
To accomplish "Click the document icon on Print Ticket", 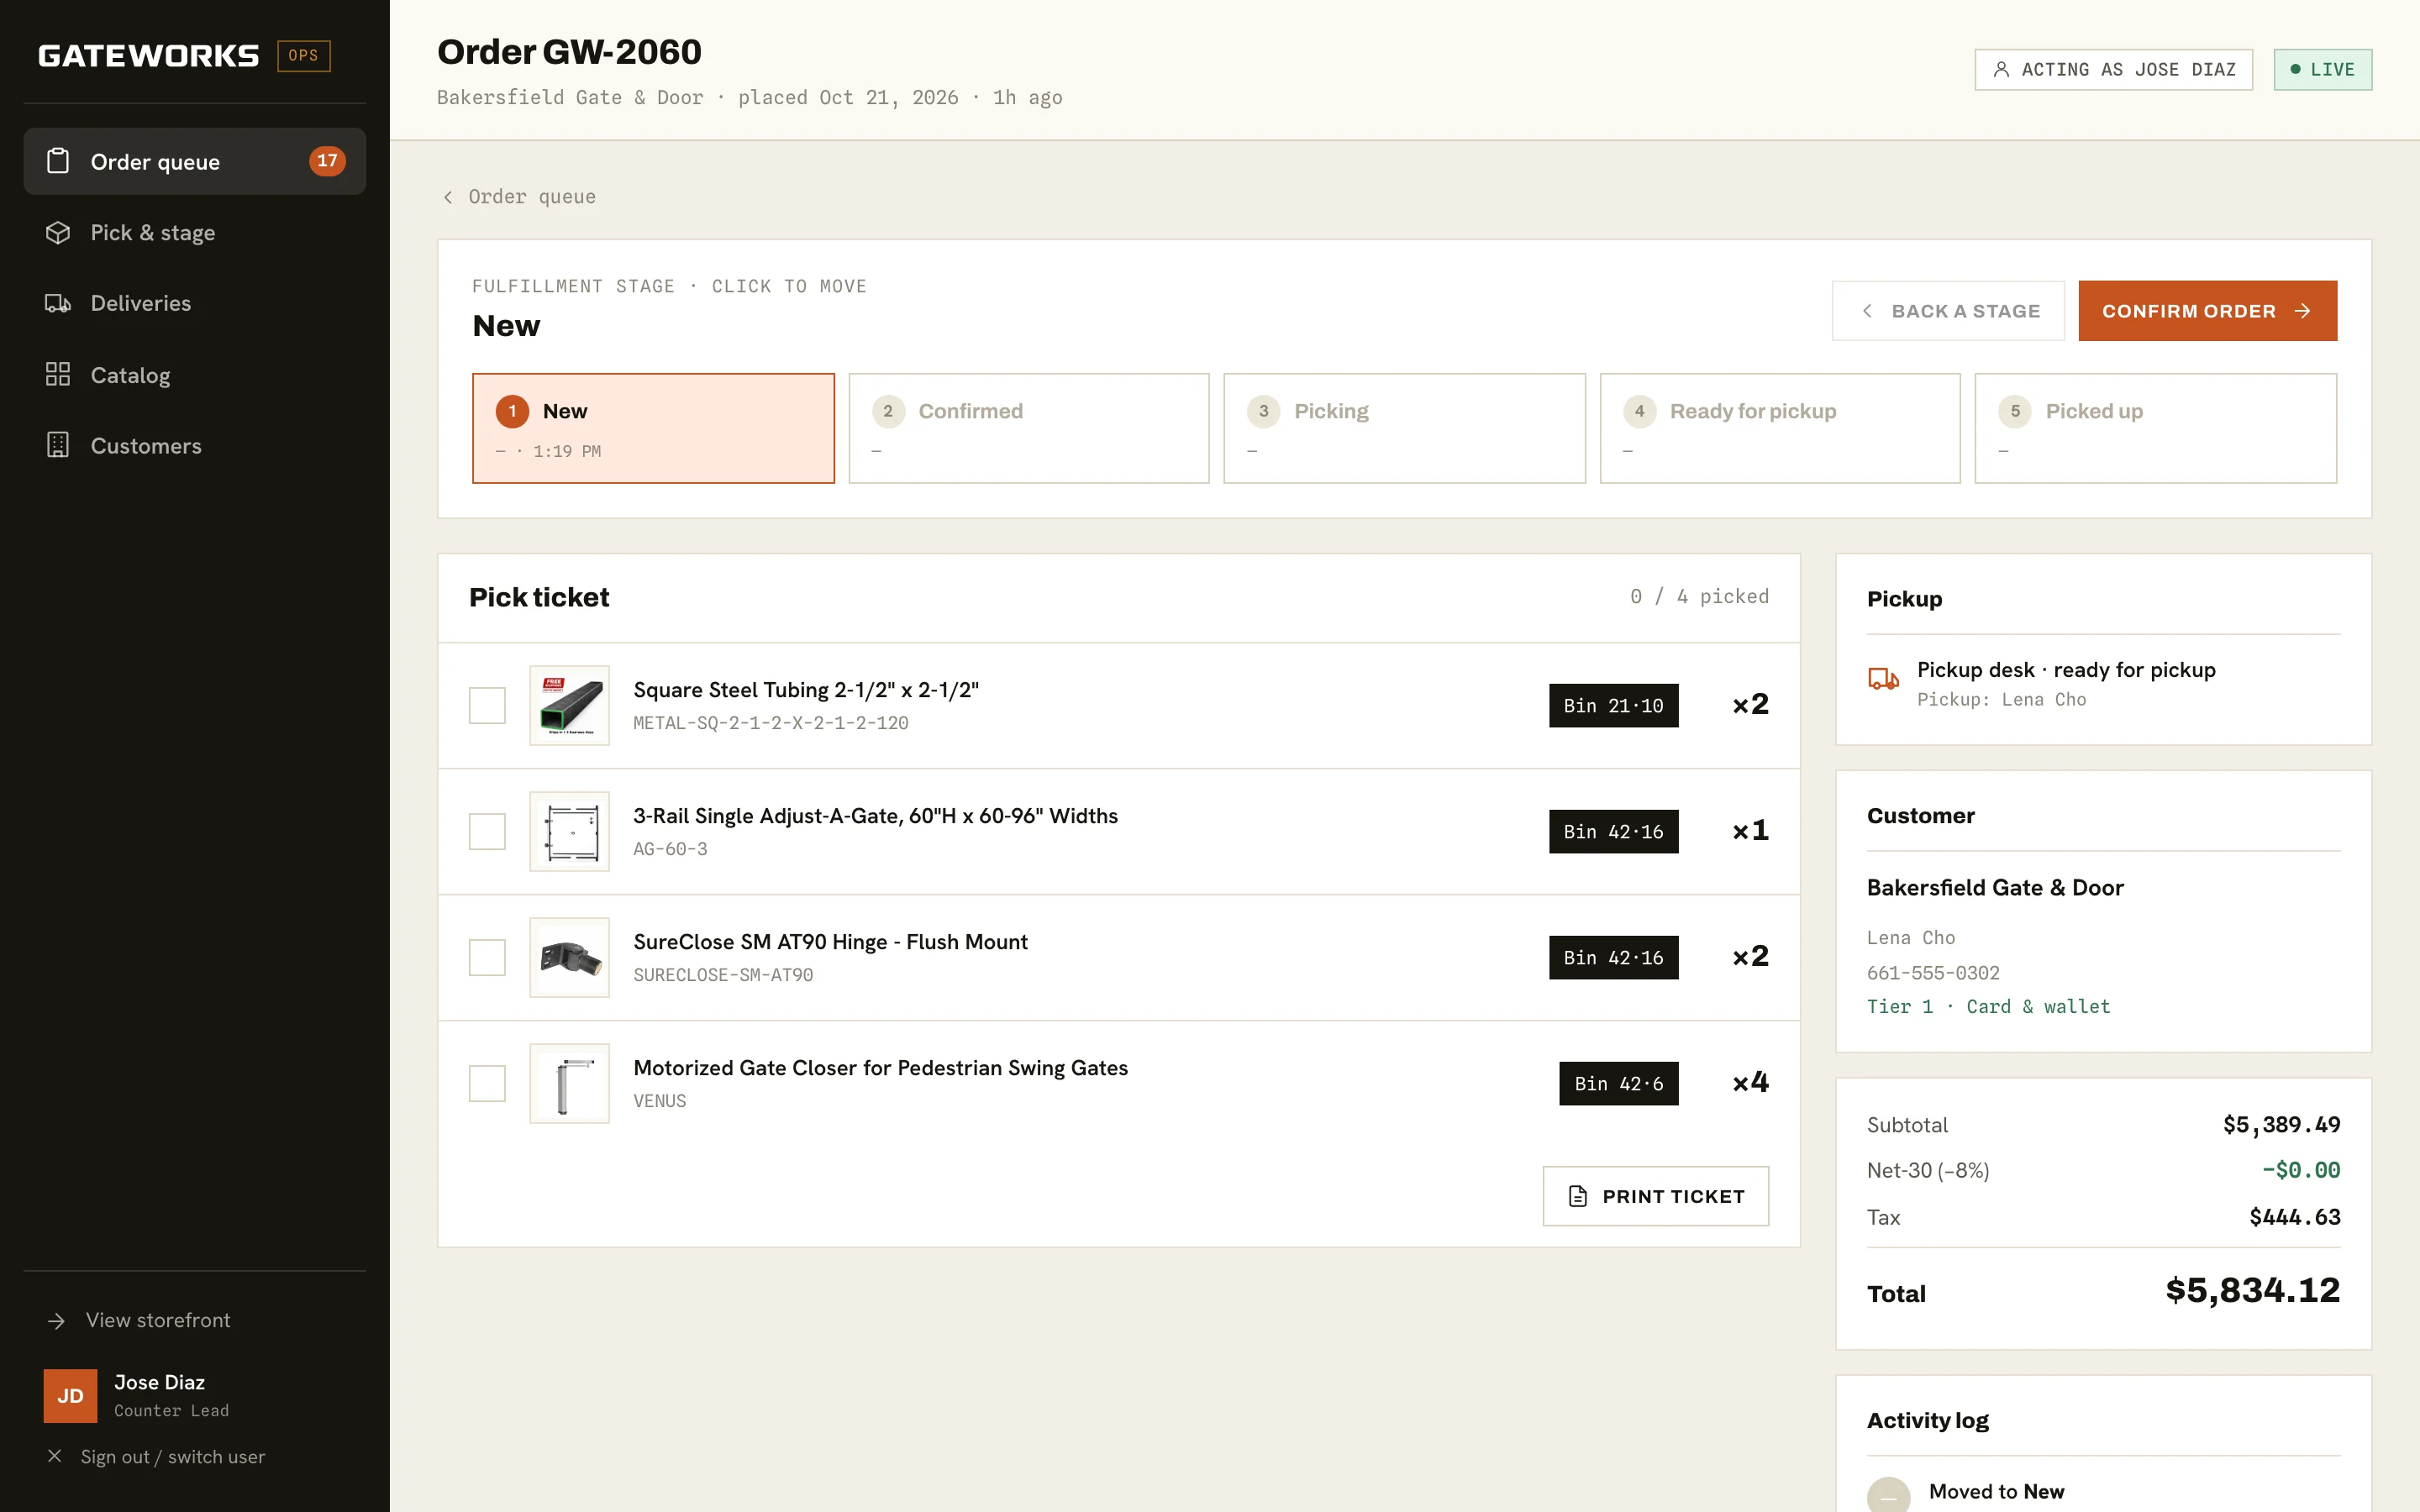I will 1578,1196.
